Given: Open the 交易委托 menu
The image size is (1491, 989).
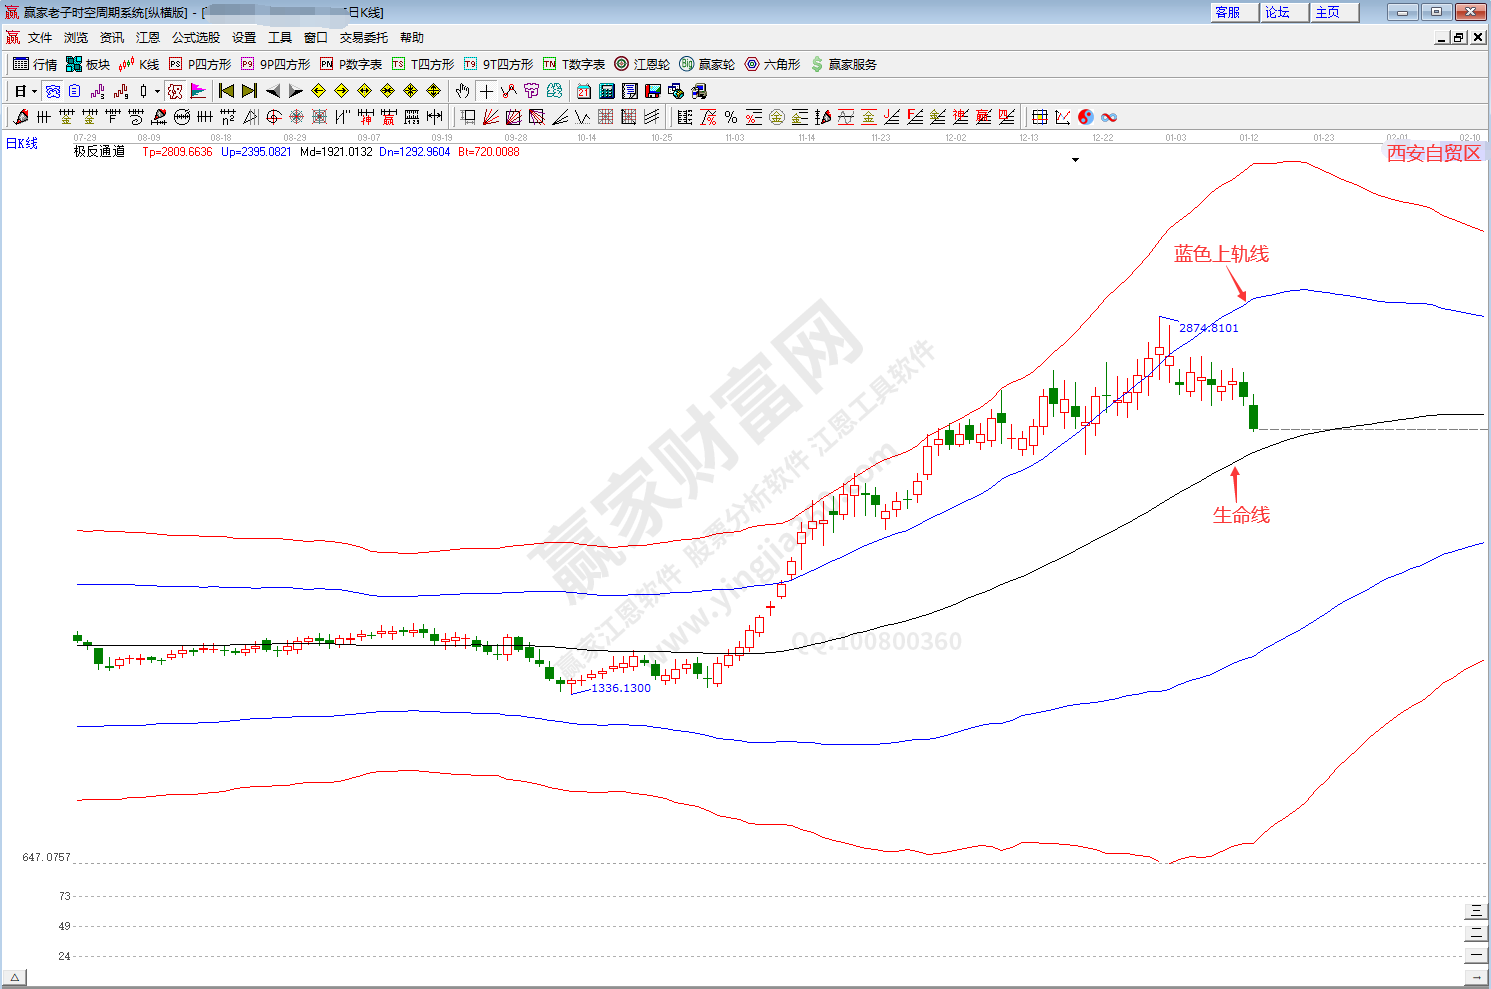Looking at the screenshot, I should [363, 37].
